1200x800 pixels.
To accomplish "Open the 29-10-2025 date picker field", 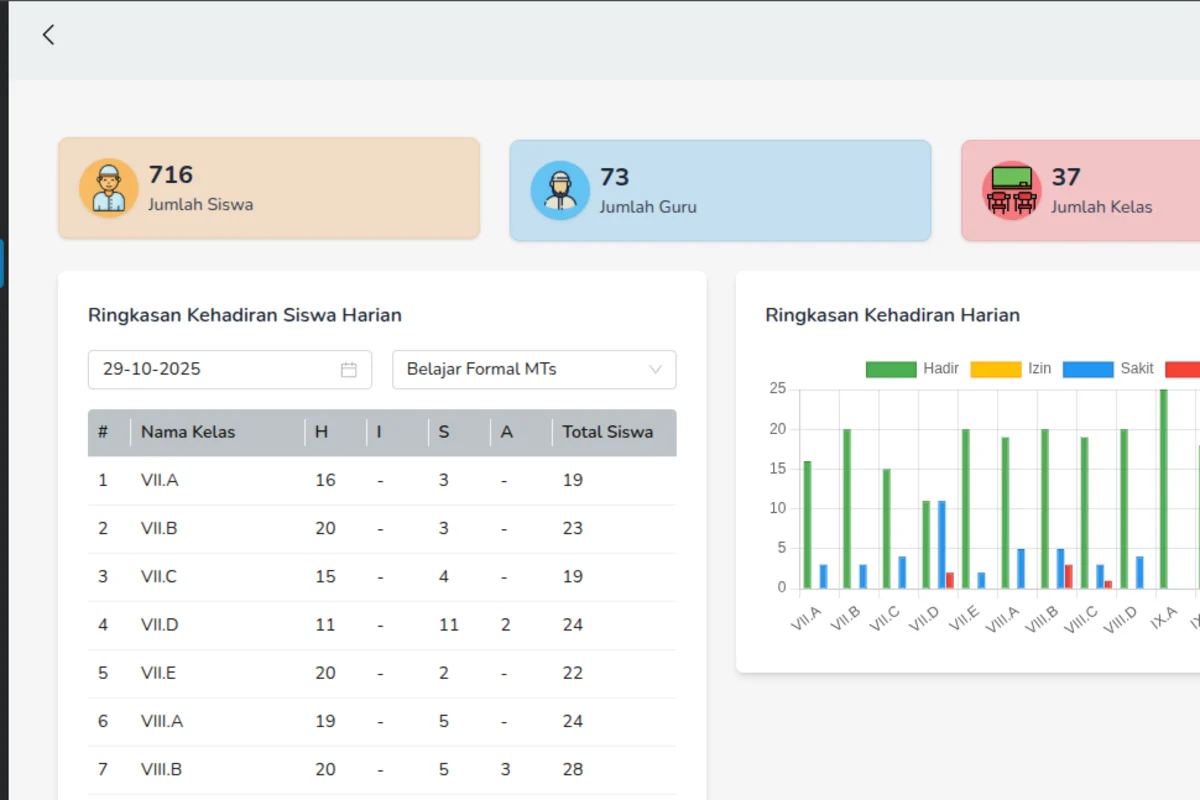I will (230, 370).
